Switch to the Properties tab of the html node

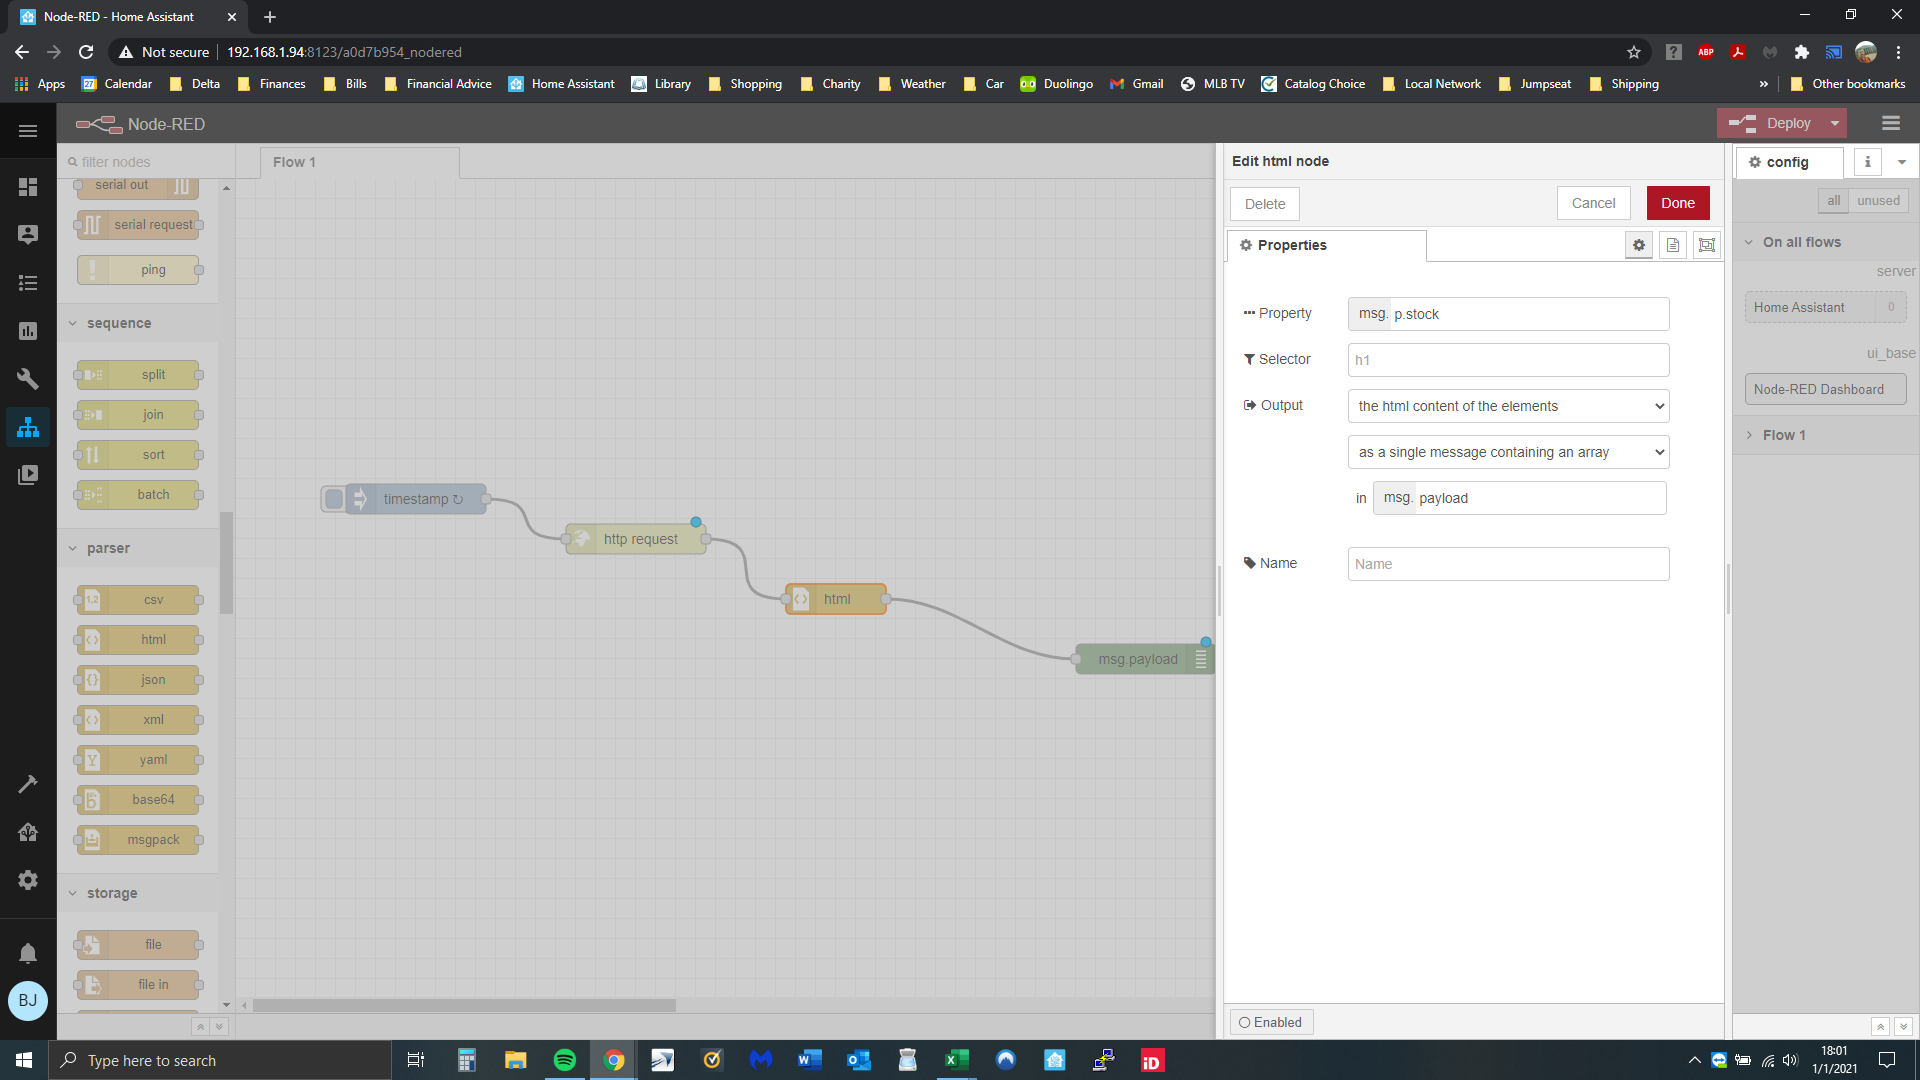(x=1290, y=245)
